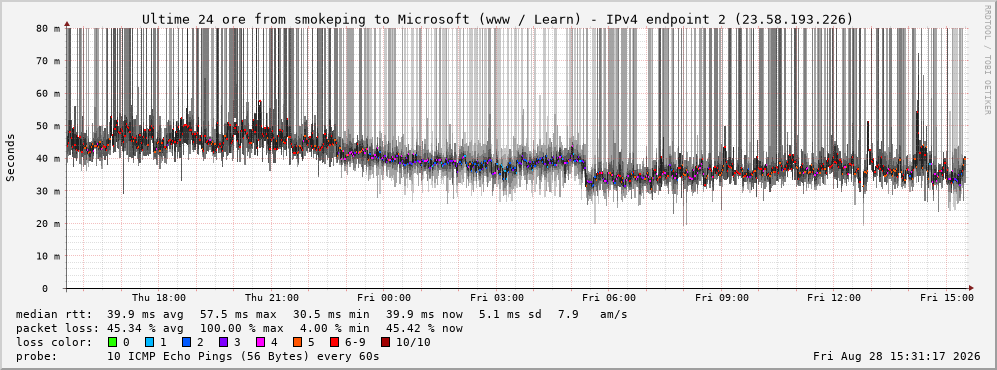Click the light blue loss color 1 swatch
Screen dimensions: 997x370
(x=150, y=342)
